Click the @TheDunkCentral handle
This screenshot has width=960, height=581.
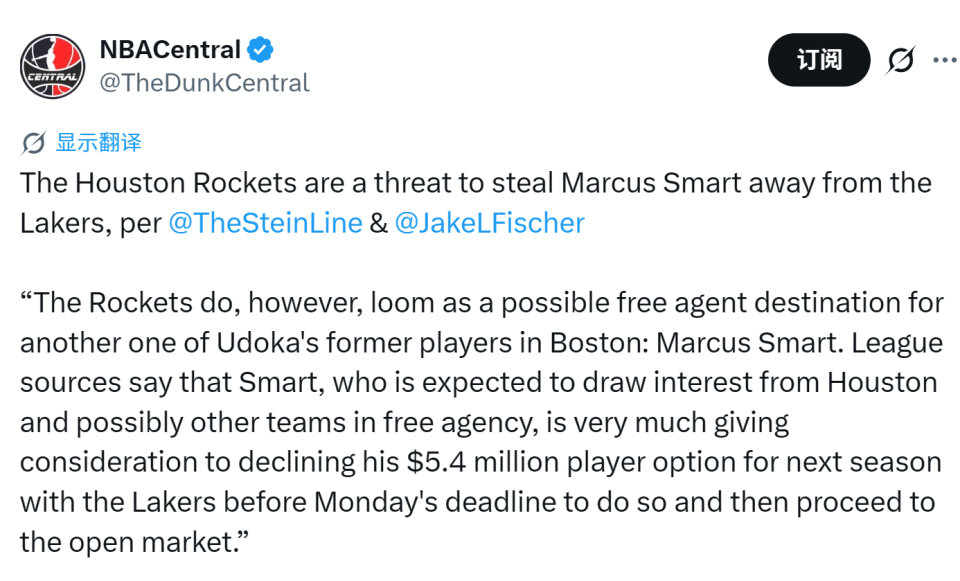point(204,83)
